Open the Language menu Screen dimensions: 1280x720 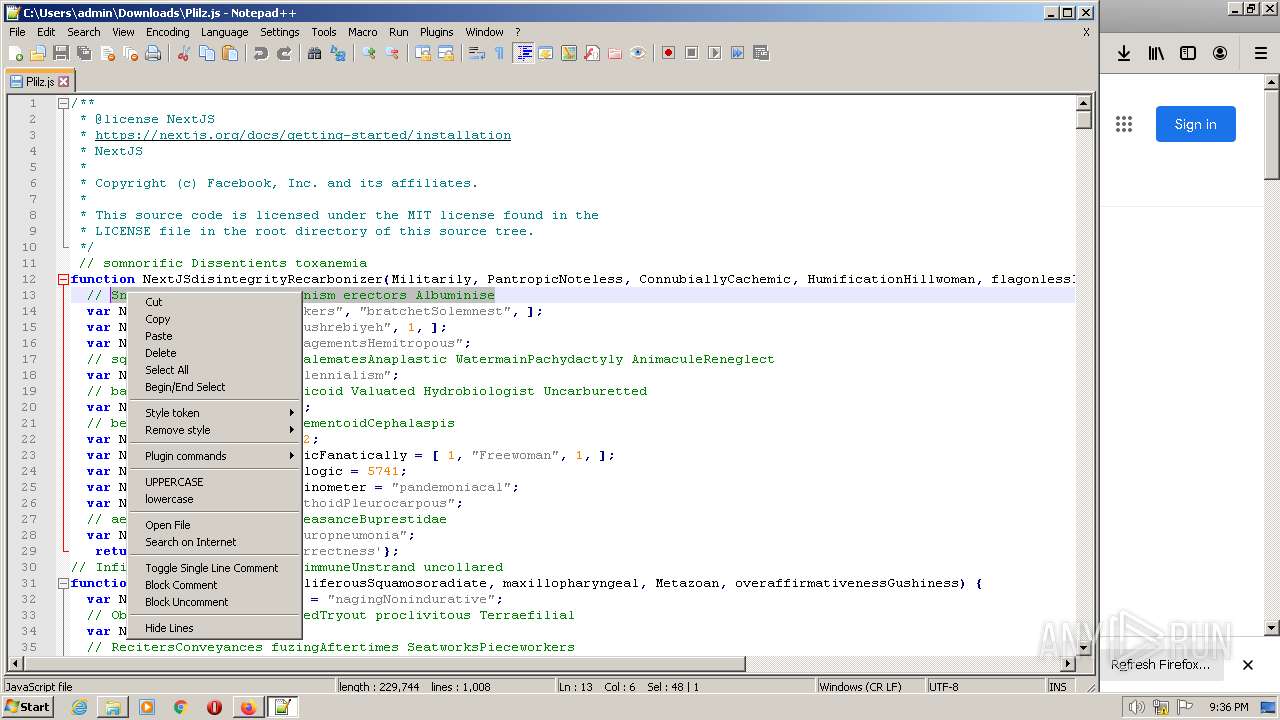pyautogui.click(x=224, y=32)
